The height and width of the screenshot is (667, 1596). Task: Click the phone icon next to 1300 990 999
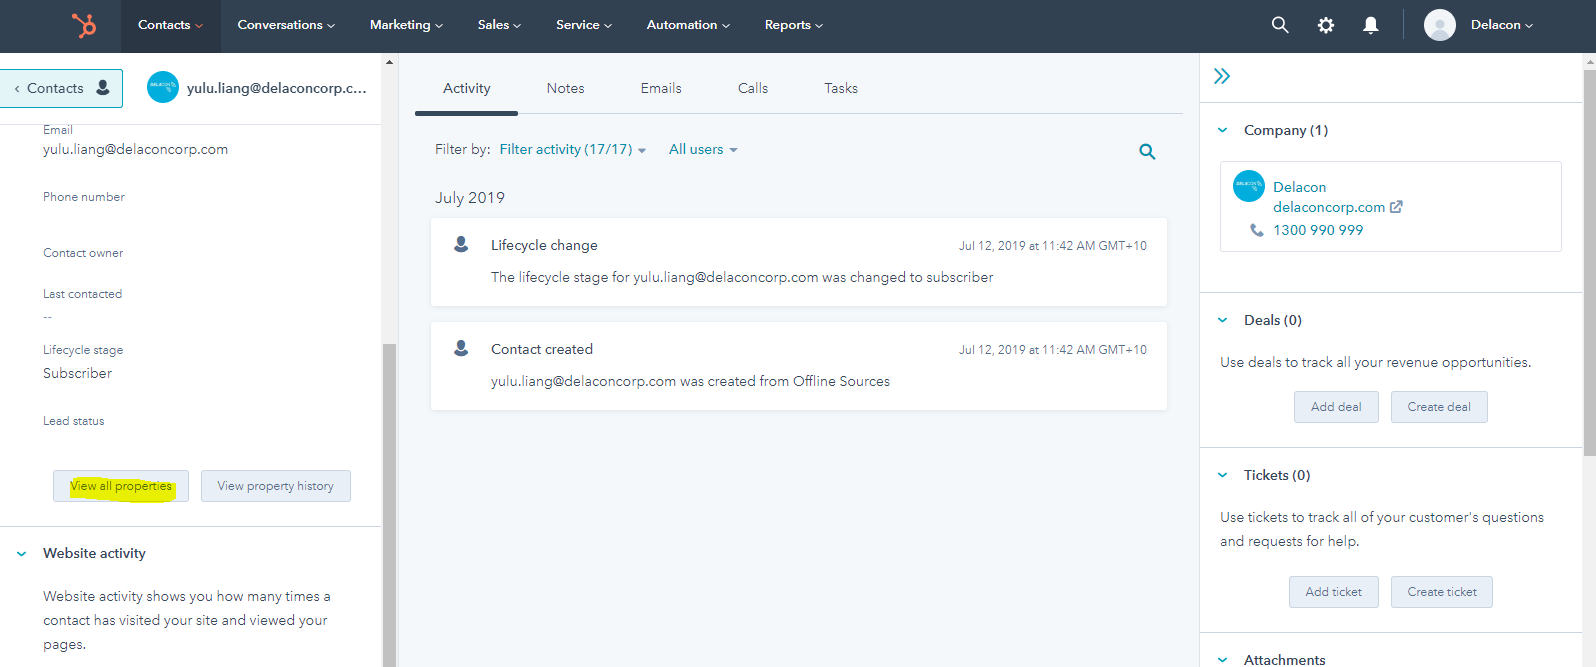(1257, 230)
